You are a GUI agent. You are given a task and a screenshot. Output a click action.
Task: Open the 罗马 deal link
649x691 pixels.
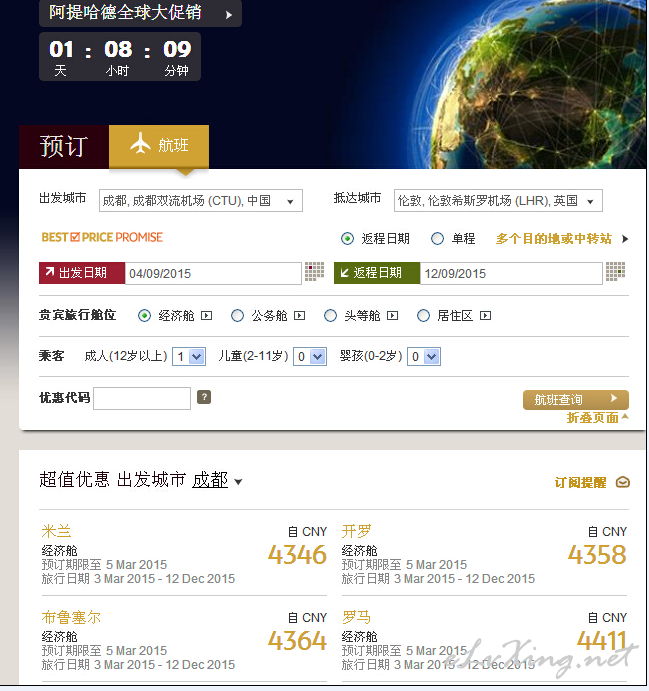pos(356,617)
